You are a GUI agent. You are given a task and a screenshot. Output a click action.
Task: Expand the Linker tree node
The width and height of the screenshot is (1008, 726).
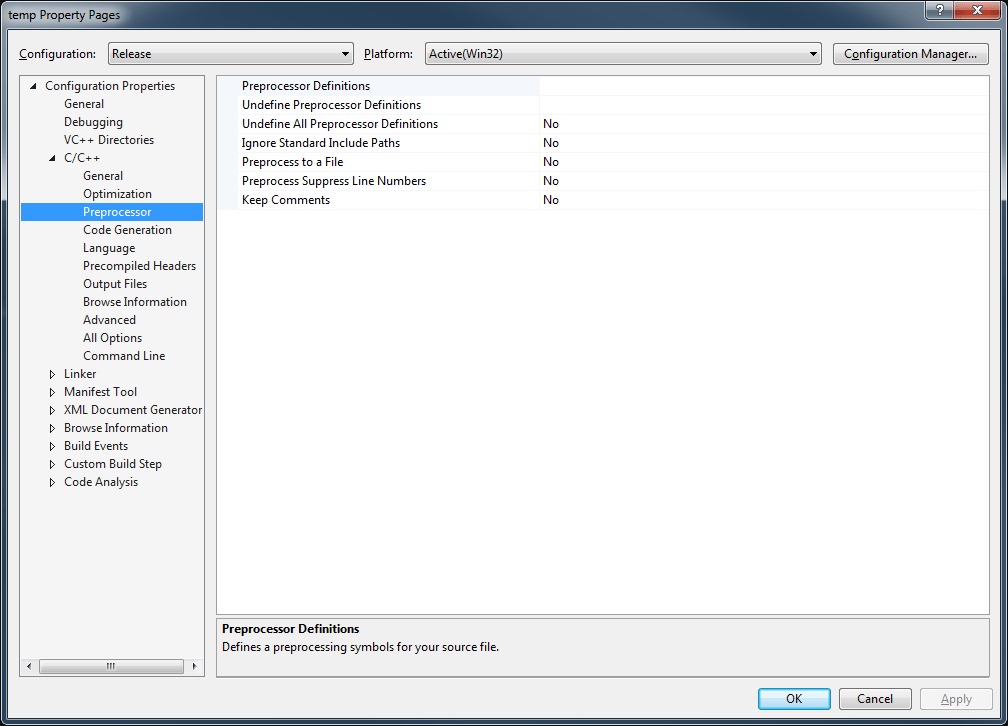[52, 373]
